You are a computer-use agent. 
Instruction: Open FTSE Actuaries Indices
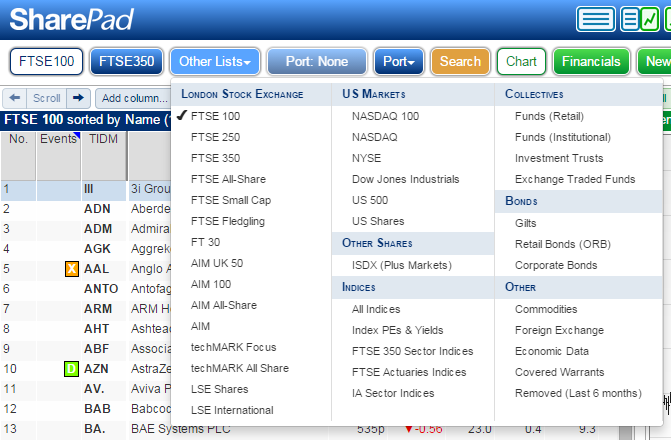coord(409,372)
